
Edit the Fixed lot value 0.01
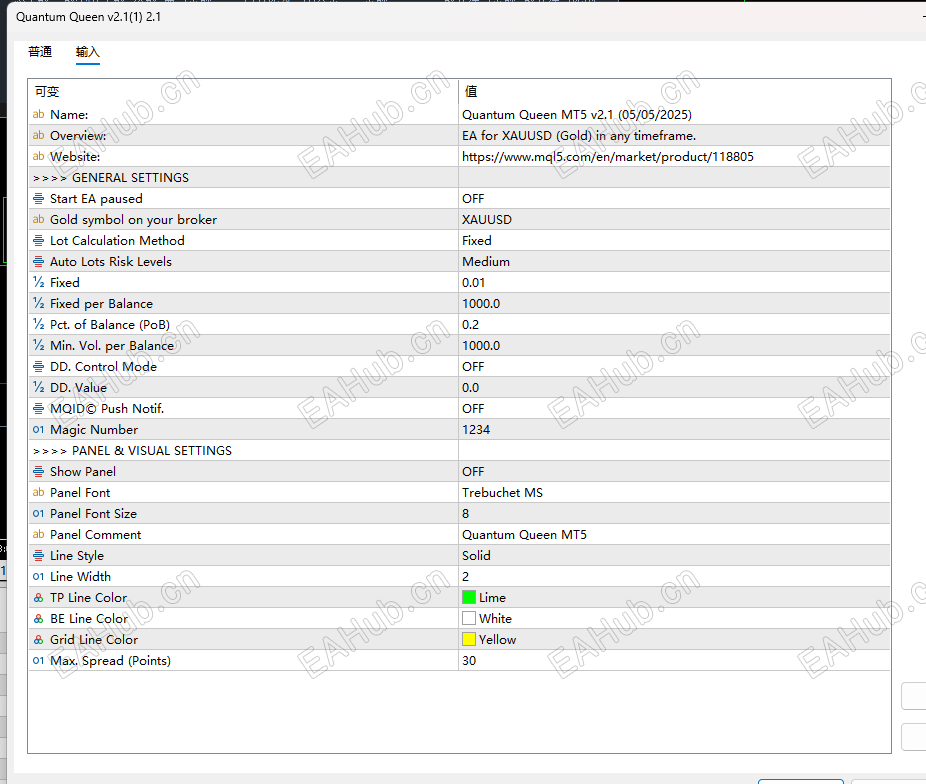point(674,282)
